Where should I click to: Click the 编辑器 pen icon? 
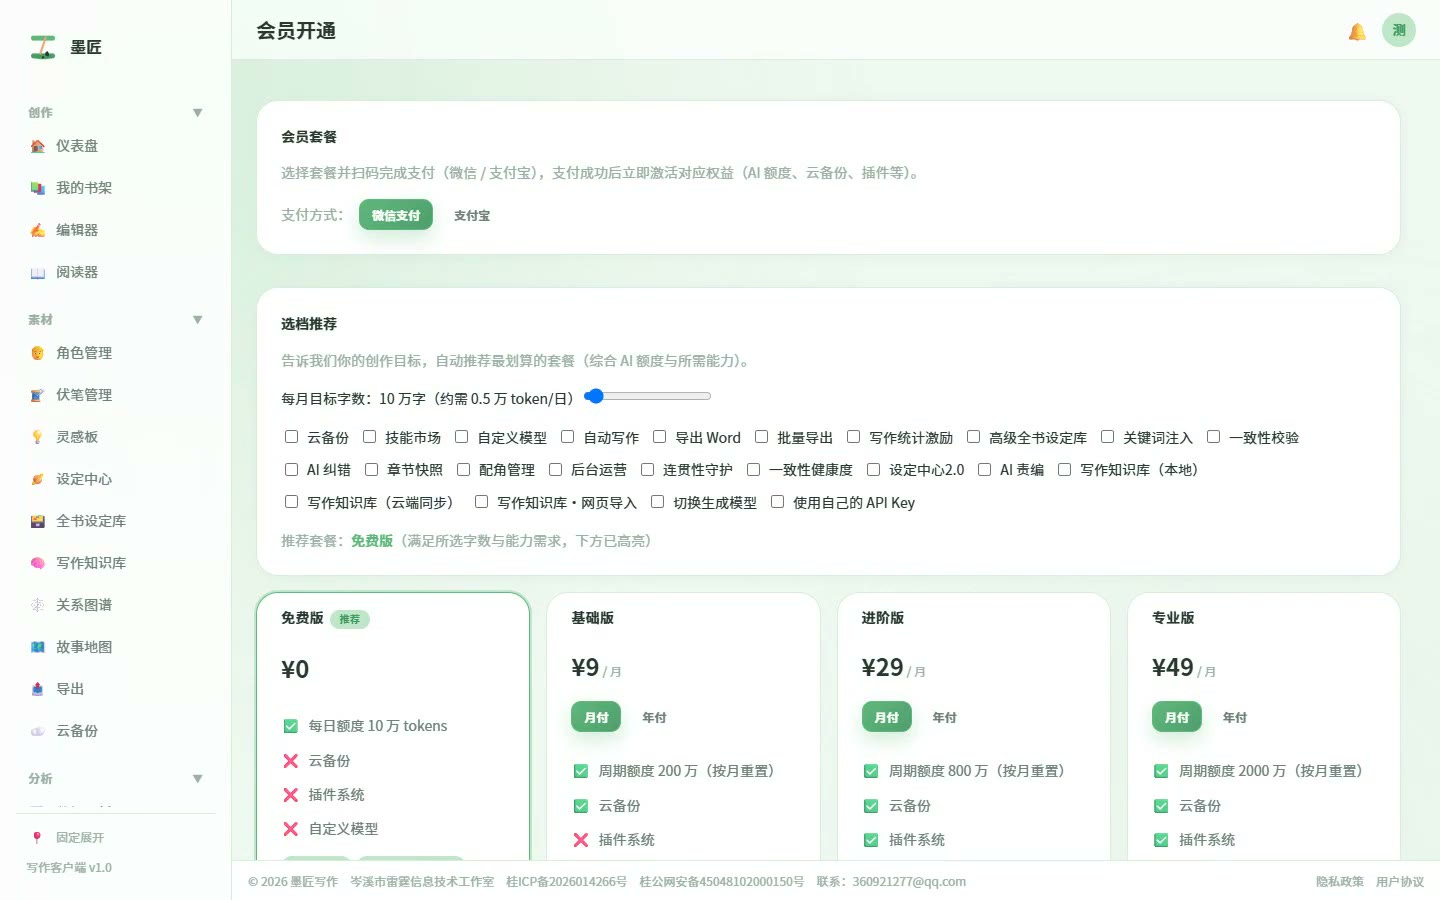(37, 230)
